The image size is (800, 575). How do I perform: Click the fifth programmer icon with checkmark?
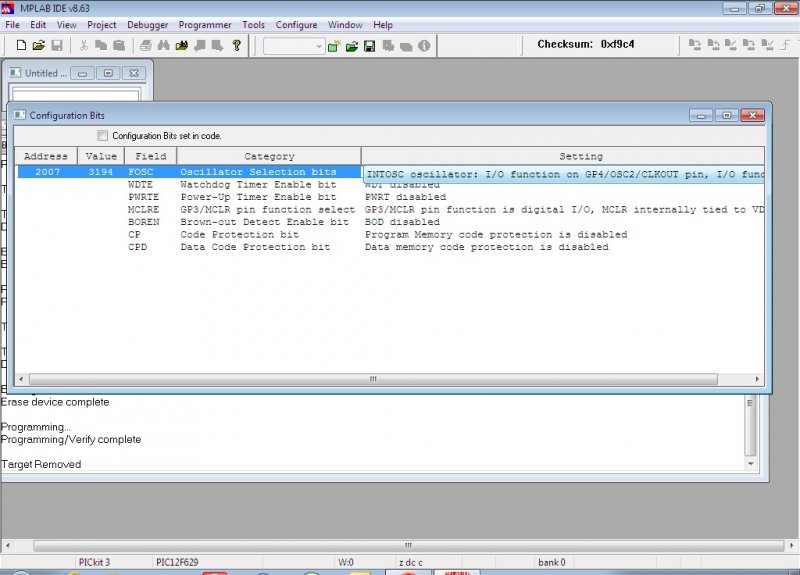coord(767,45)
